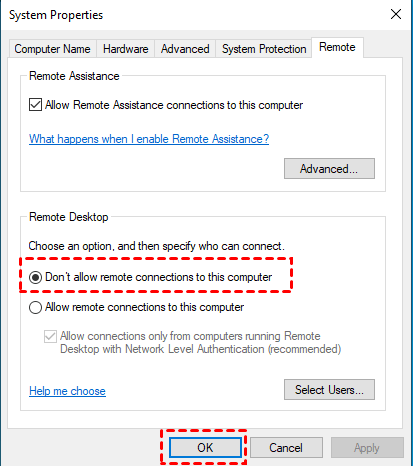Go to the System Protection tab
This screenshot has height=466, width=413.
[x=264, y=49]
